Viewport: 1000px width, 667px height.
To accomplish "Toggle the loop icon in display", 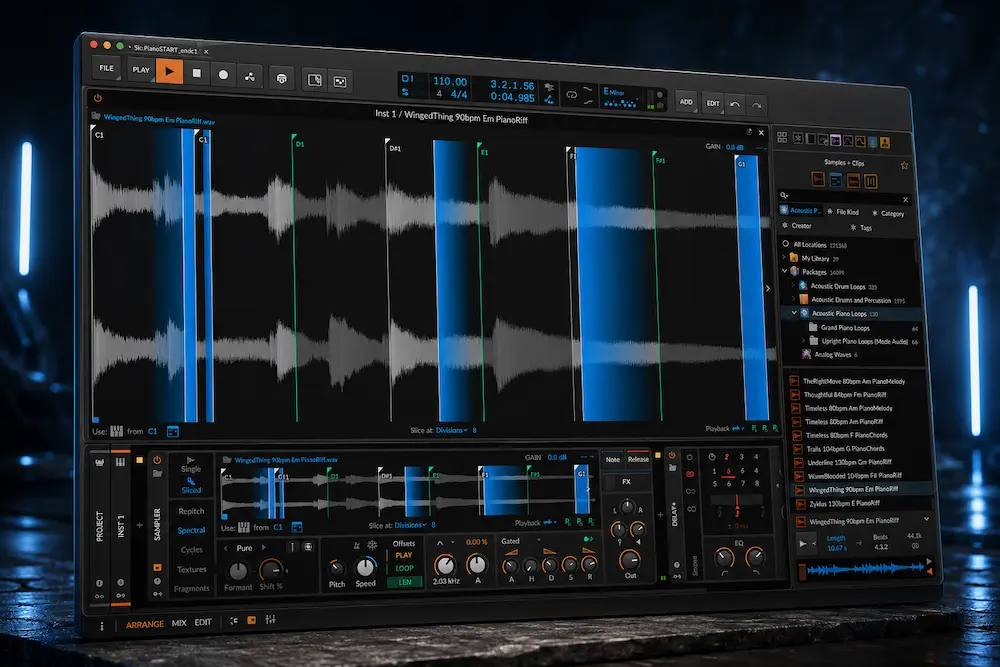I will (571, 94).
